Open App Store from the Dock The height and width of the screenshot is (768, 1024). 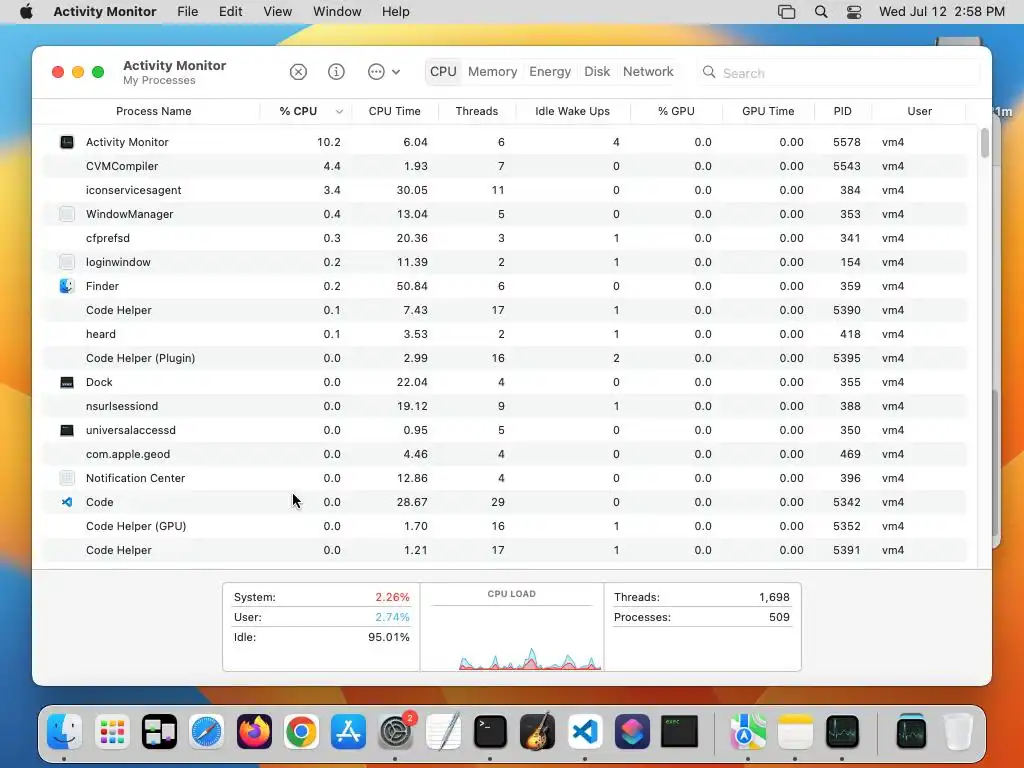click(348, 731)
